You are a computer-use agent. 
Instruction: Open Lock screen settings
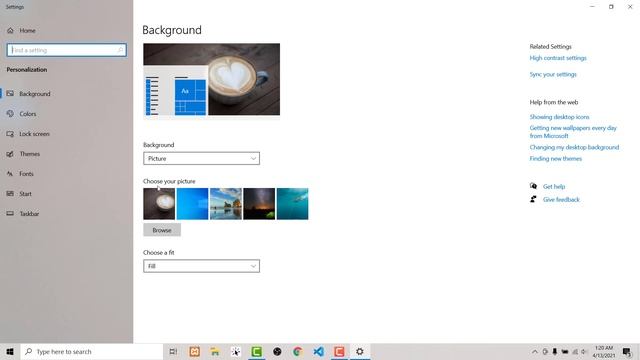point(28,134)
